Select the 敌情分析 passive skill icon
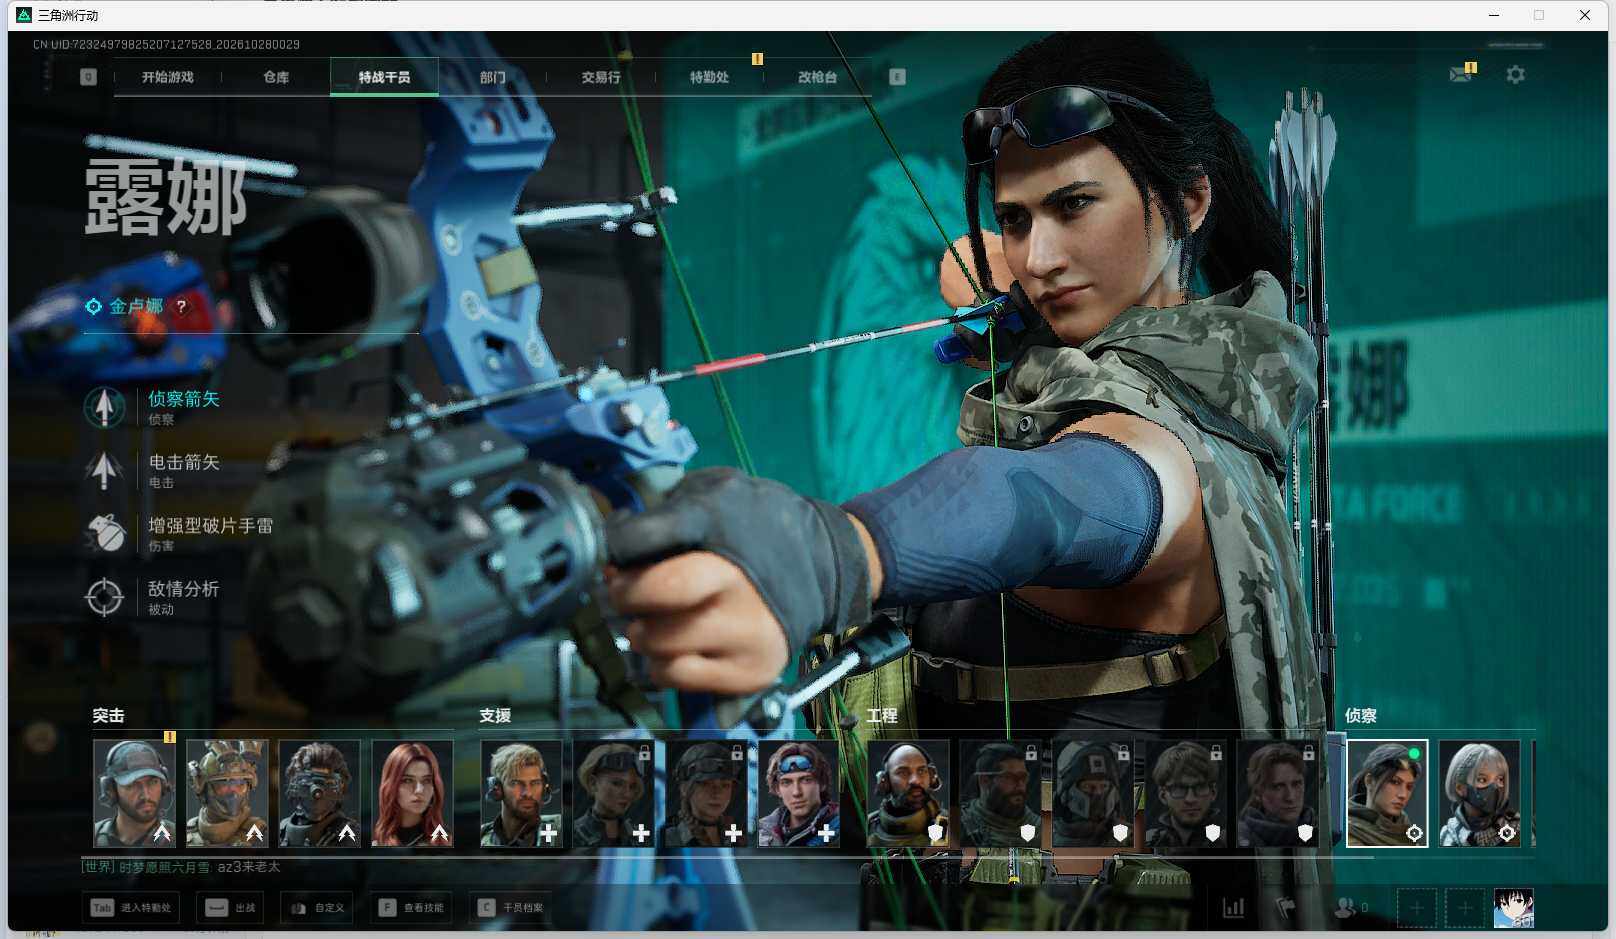 (104, 597)
